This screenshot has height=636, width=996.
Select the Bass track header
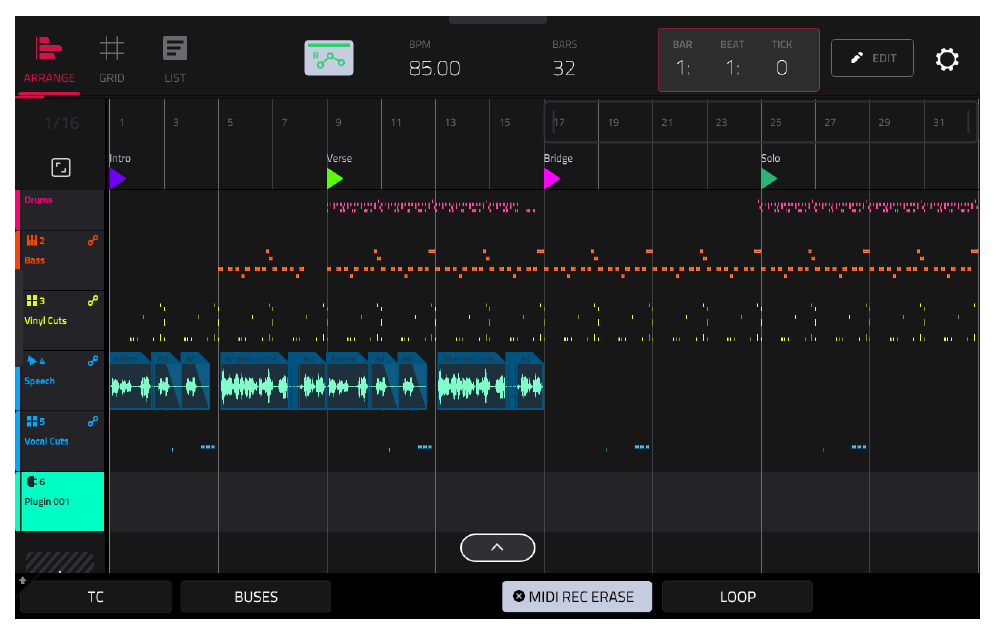point(62,260)
